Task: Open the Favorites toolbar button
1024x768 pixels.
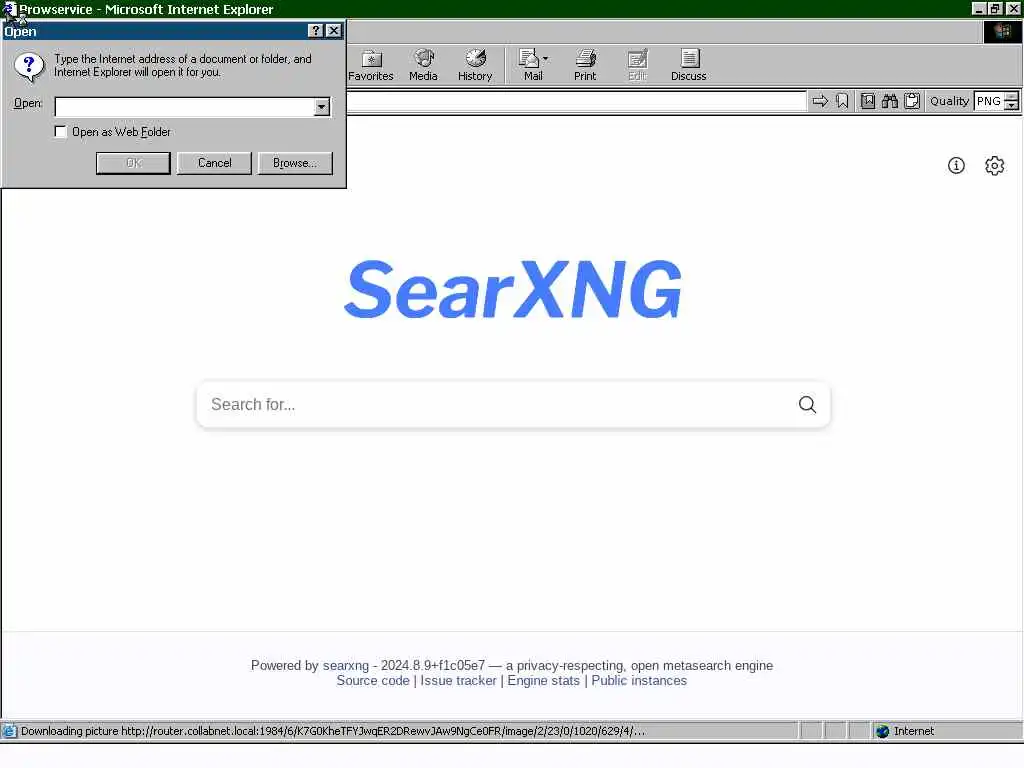Action: pos(370,65)
